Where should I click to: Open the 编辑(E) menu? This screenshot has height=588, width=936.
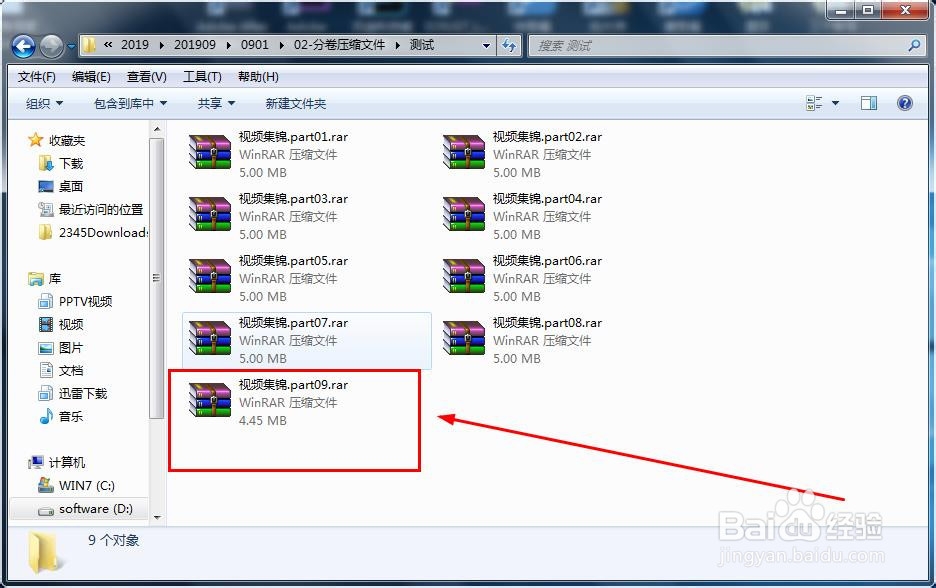[91, 76]
